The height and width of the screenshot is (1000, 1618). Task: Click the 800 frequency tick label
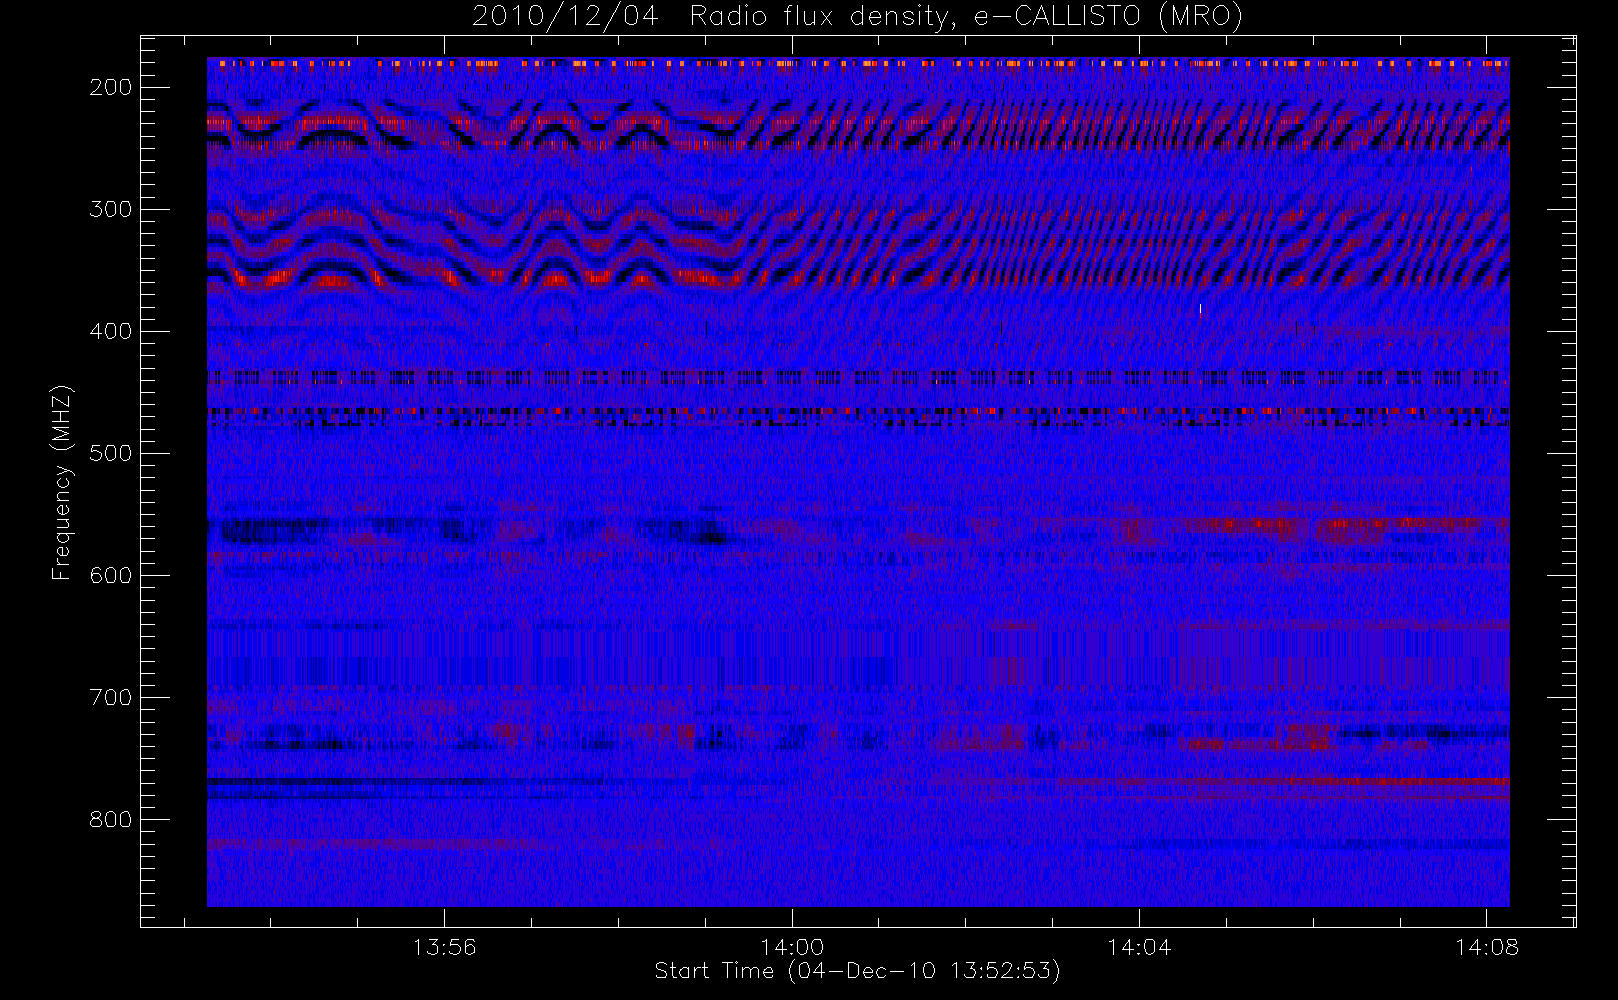pos(110,820)
